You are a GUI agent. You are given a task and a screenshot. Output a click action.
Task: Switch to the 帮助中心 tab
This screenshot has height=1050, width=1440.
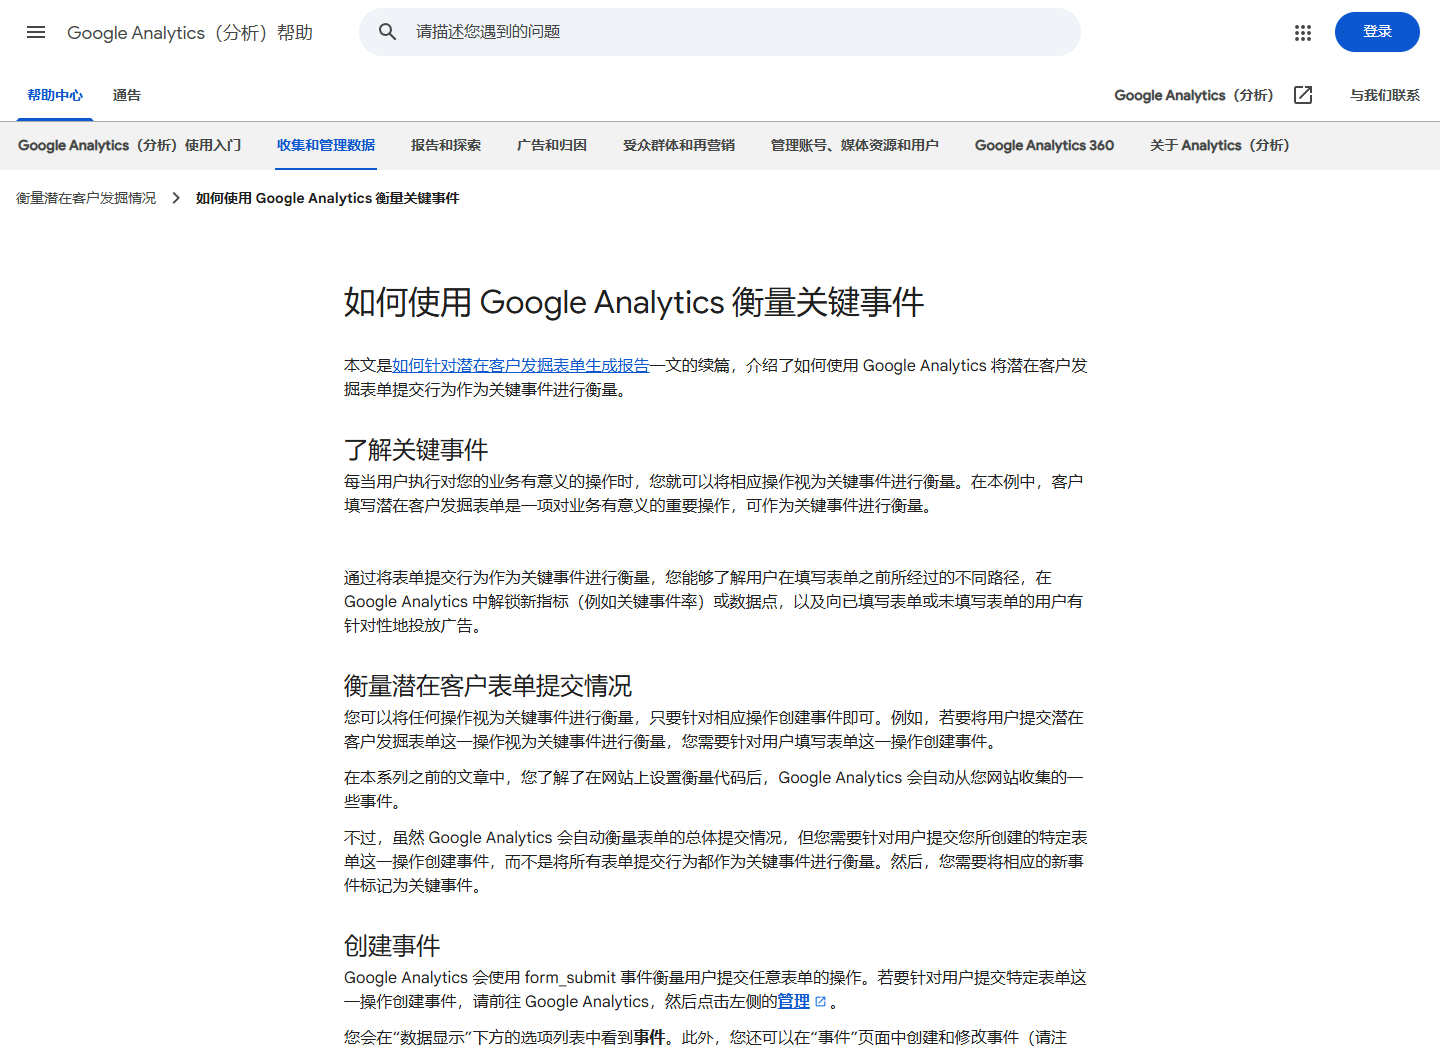(55, 95)
